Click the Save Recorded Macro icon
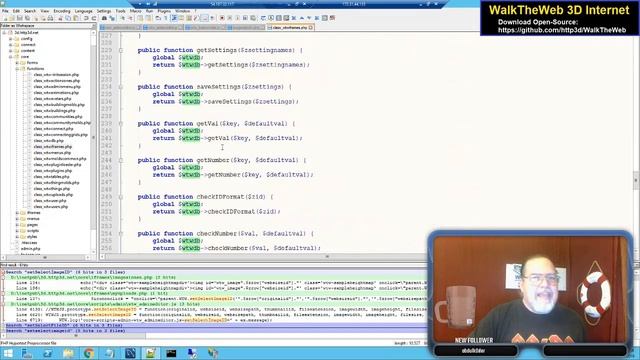The height and width of the screenshot is (360, 640). point(253,18)
